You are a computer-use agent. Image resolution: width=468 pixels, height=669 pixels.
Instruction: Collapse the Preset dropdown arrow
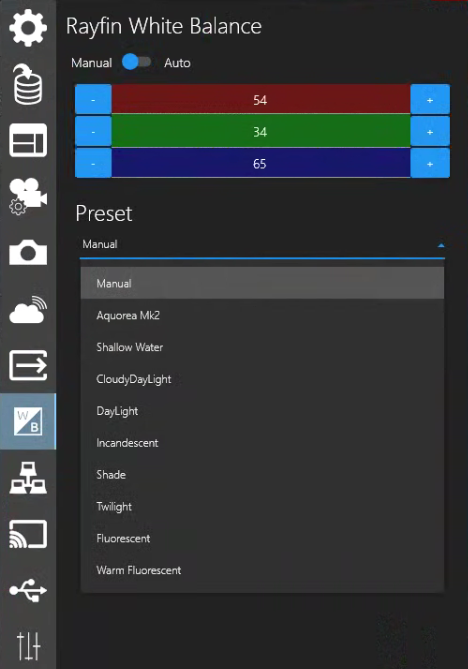pyautogui.click(x=441, y=245)
